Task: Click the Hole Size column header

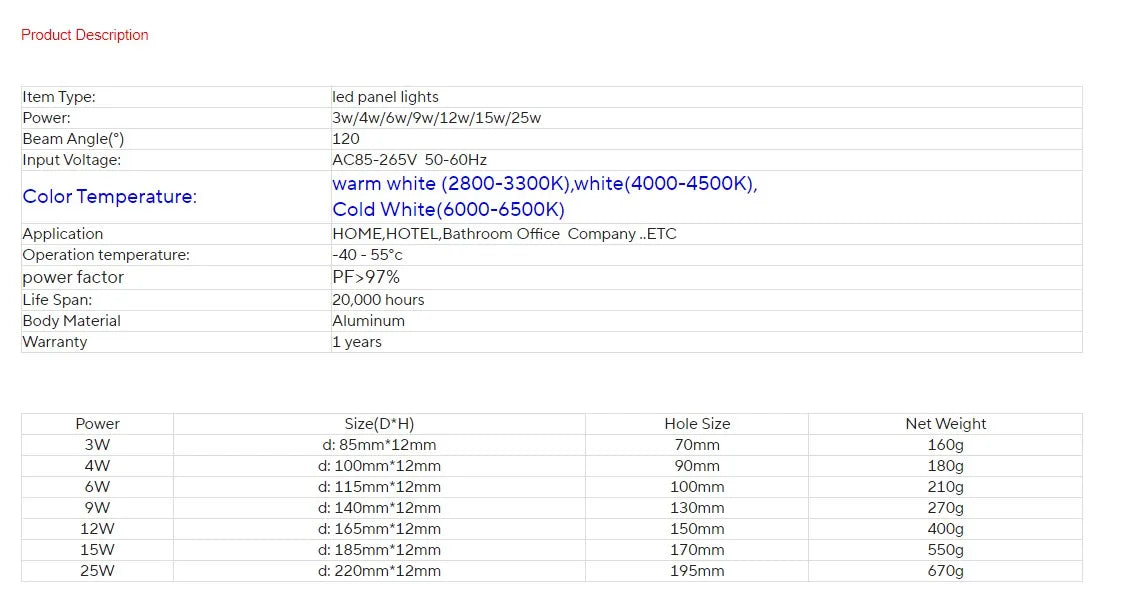Action: click(697, 423)
